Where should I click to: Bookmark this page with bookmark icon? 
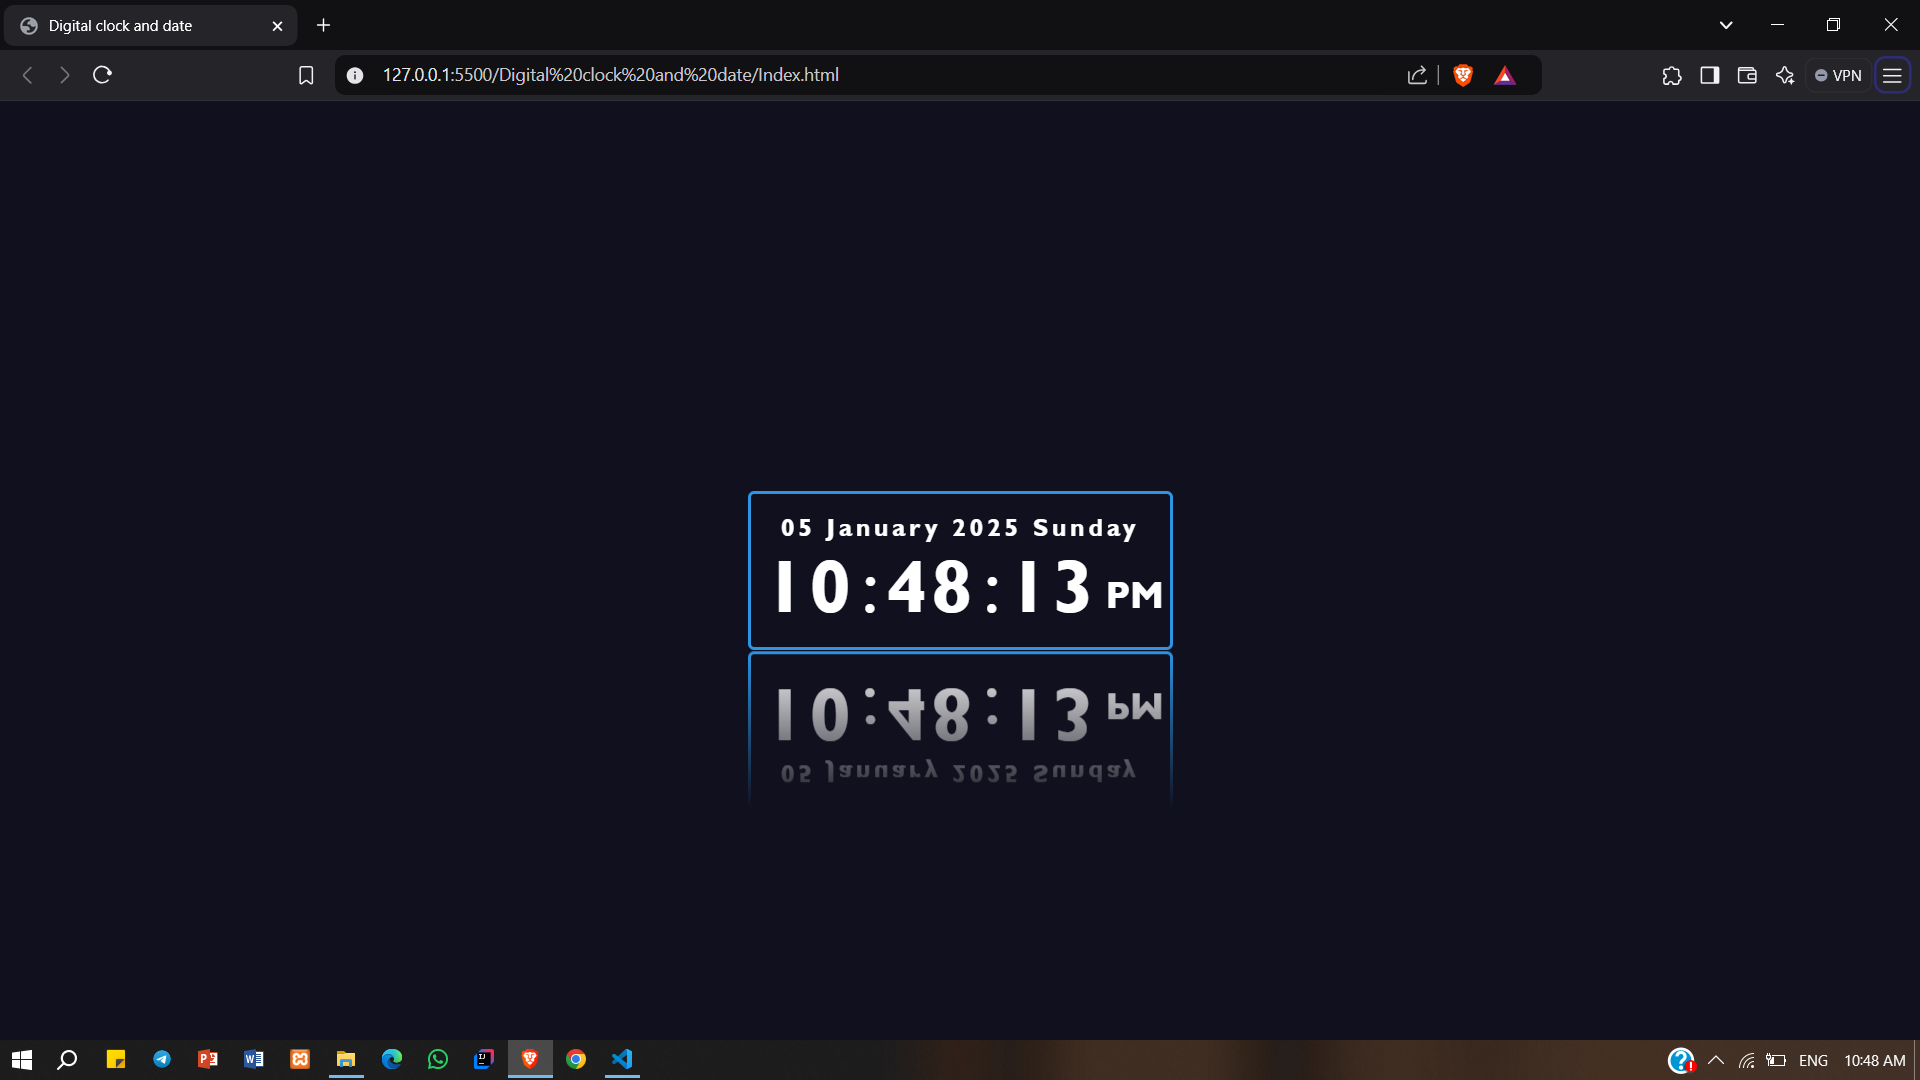[306, 75]
